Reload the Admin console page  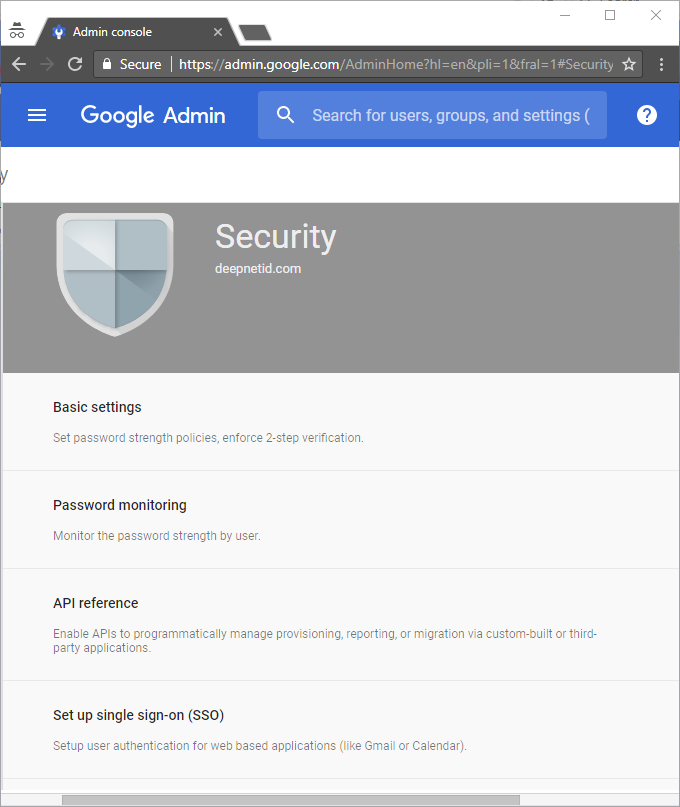point(75,64)
